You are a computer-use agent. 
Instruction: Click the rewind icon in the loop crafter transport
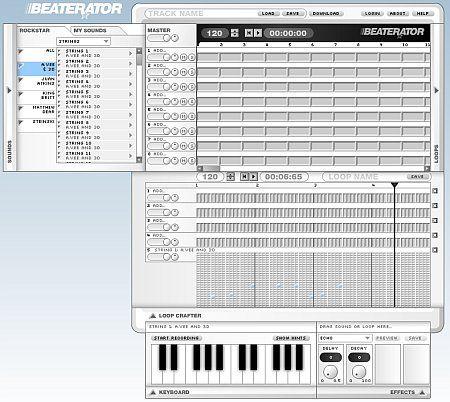click(245, 177)
